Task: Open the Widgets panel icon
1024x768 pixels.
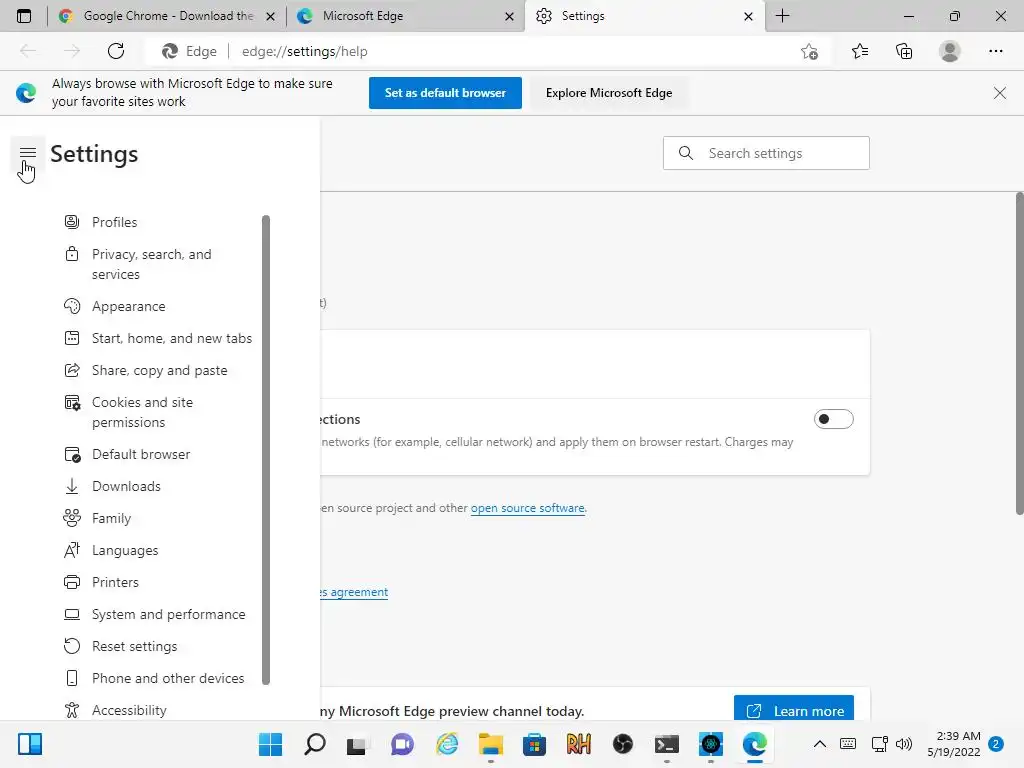Action: (x=30, y=744)
